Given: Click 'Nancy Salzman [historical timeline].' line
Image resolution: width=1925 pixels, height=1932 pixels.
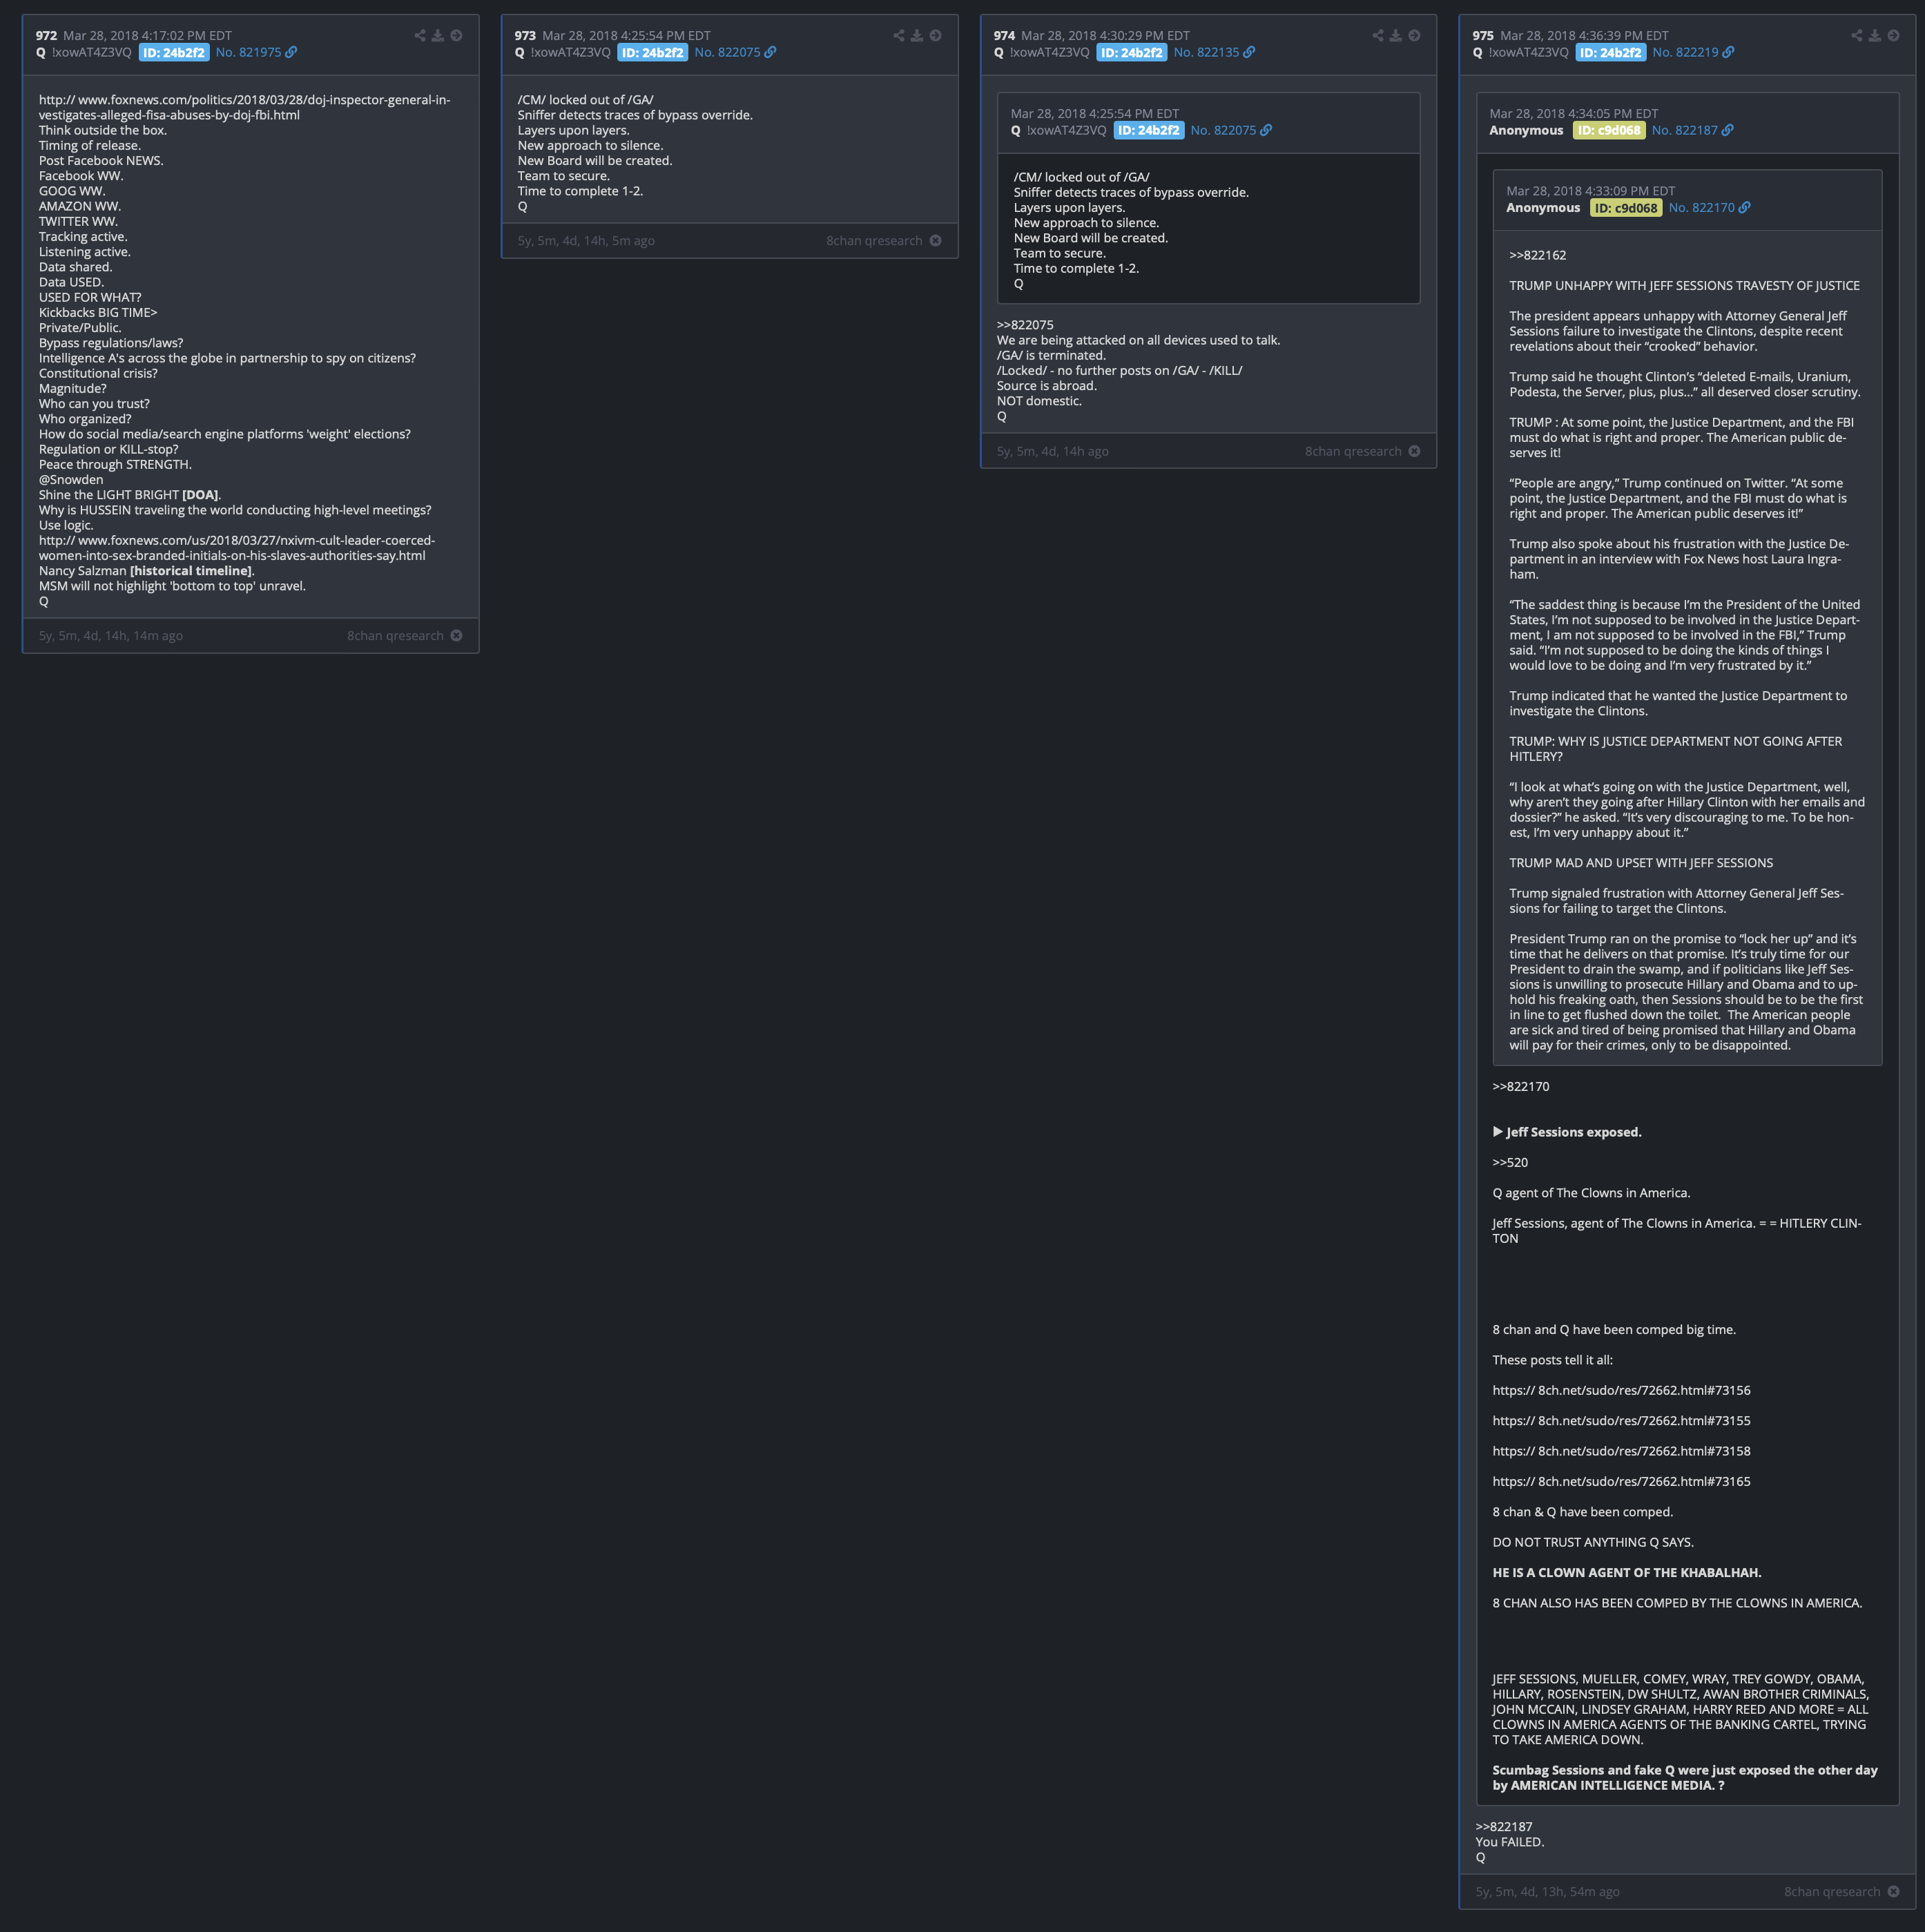Looking at the screenshot, I should [147, 571].
